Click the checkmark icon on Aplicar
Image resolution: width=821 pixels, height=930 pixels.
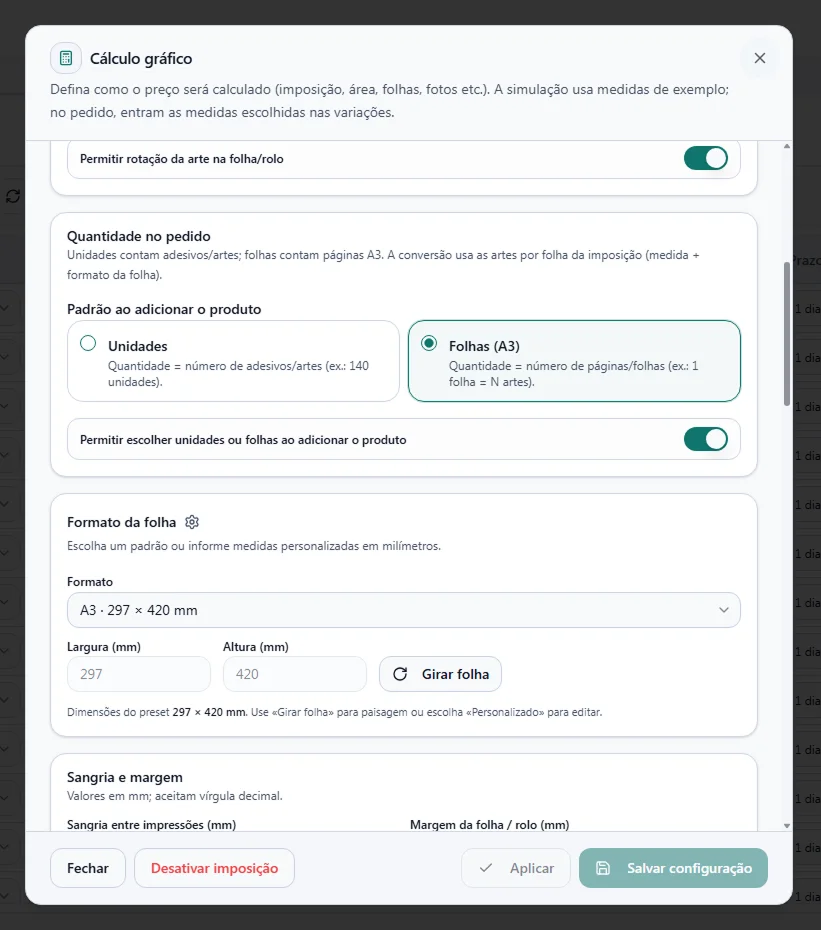pos(486,868)
